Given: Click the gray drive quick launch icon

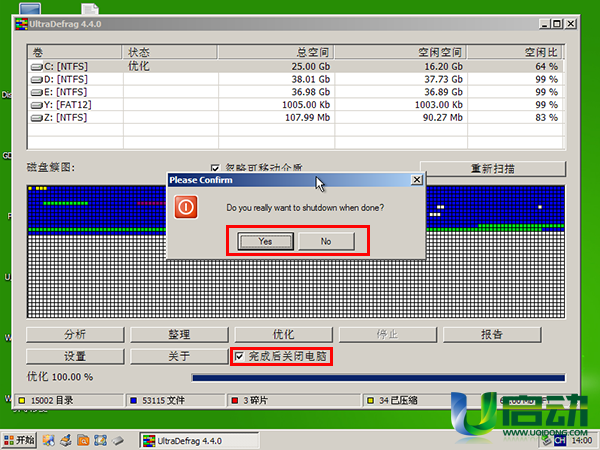Looking at the screenshot, I should coord(117,440).
